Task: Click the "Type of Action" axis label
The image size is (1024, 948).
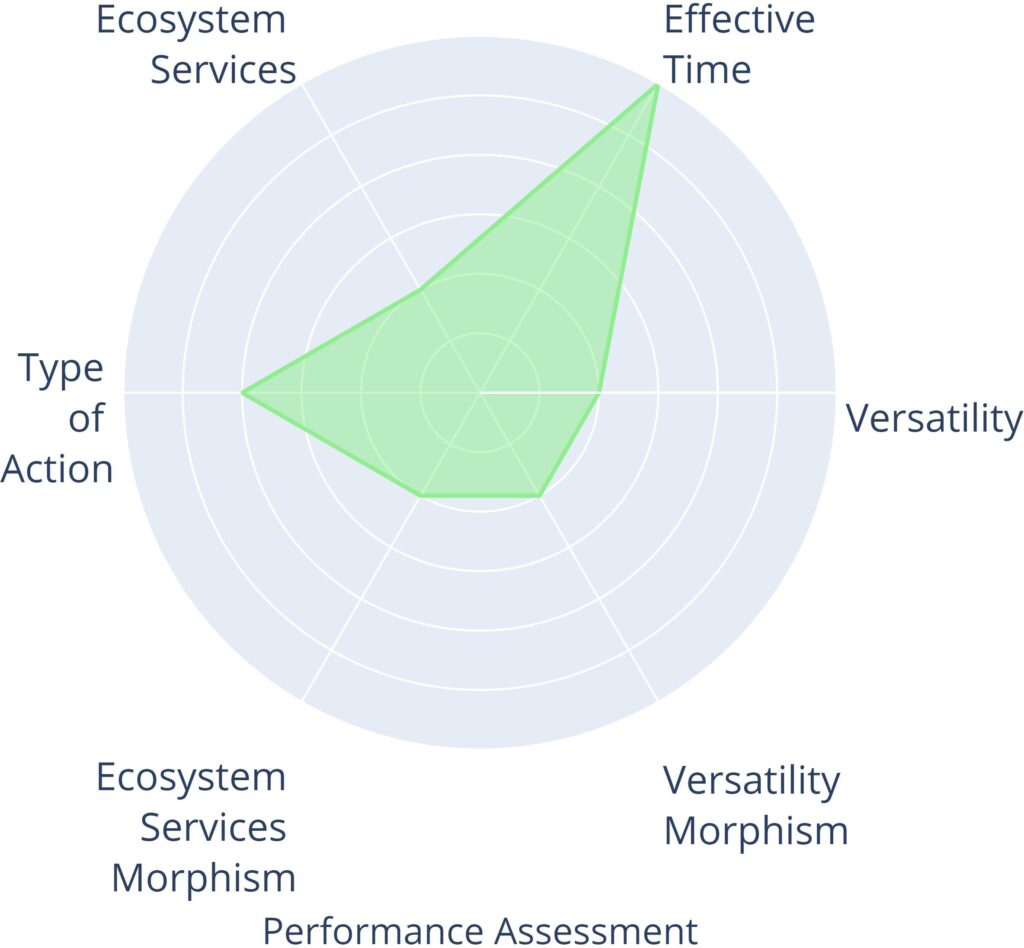Action: coord(62,418)
